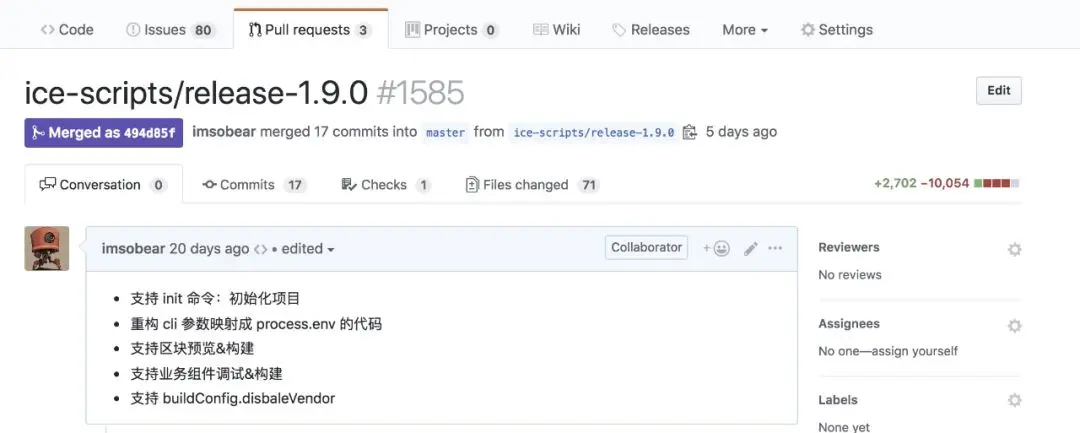This screenshot has width=1080, height=433.
Task: Expand the More dropdown in navigation
Action: pyautogui.click(x=745, y=30)
